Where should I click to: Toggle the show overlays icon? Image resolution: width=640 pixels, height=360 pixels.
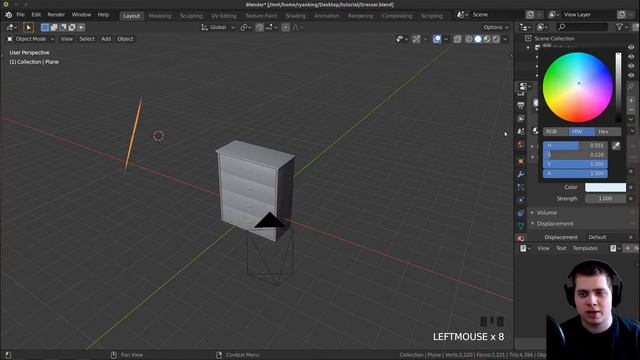tap(437, 39)
